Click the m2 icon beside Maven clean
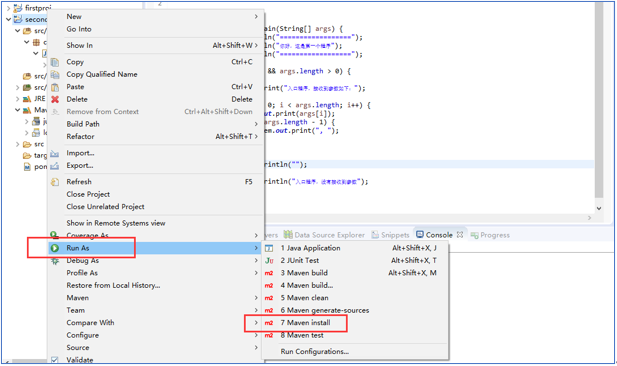Screen dimensions: 617x366 point(269,298)
